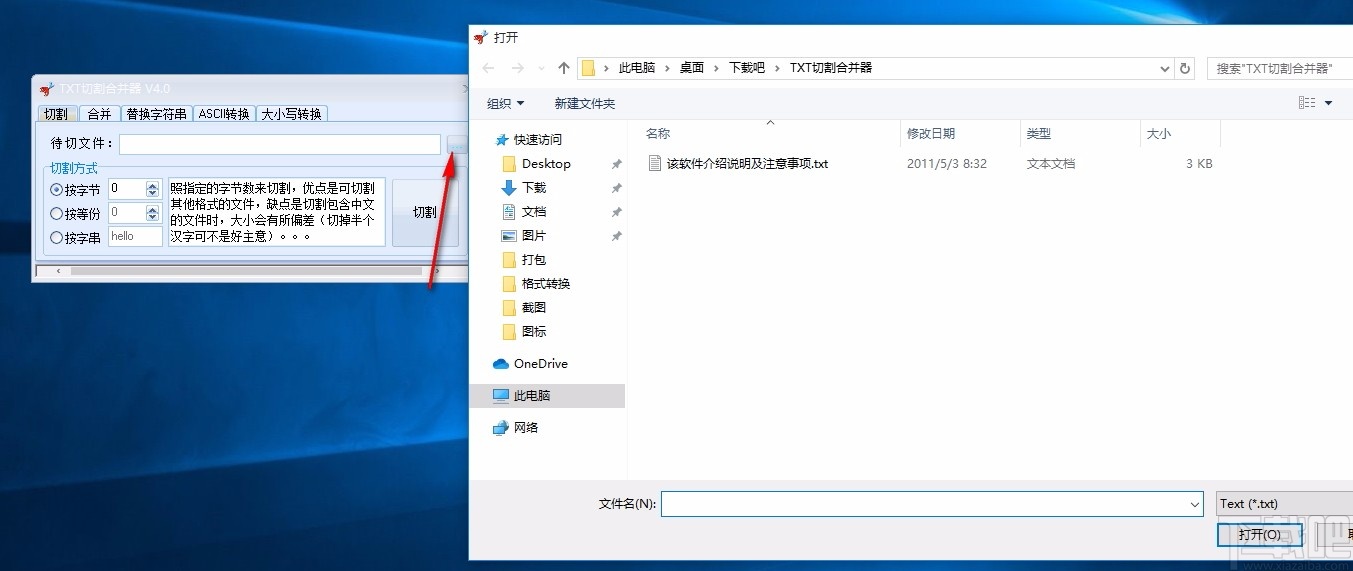Click the browse button next to 待切文件

point(457,144)
